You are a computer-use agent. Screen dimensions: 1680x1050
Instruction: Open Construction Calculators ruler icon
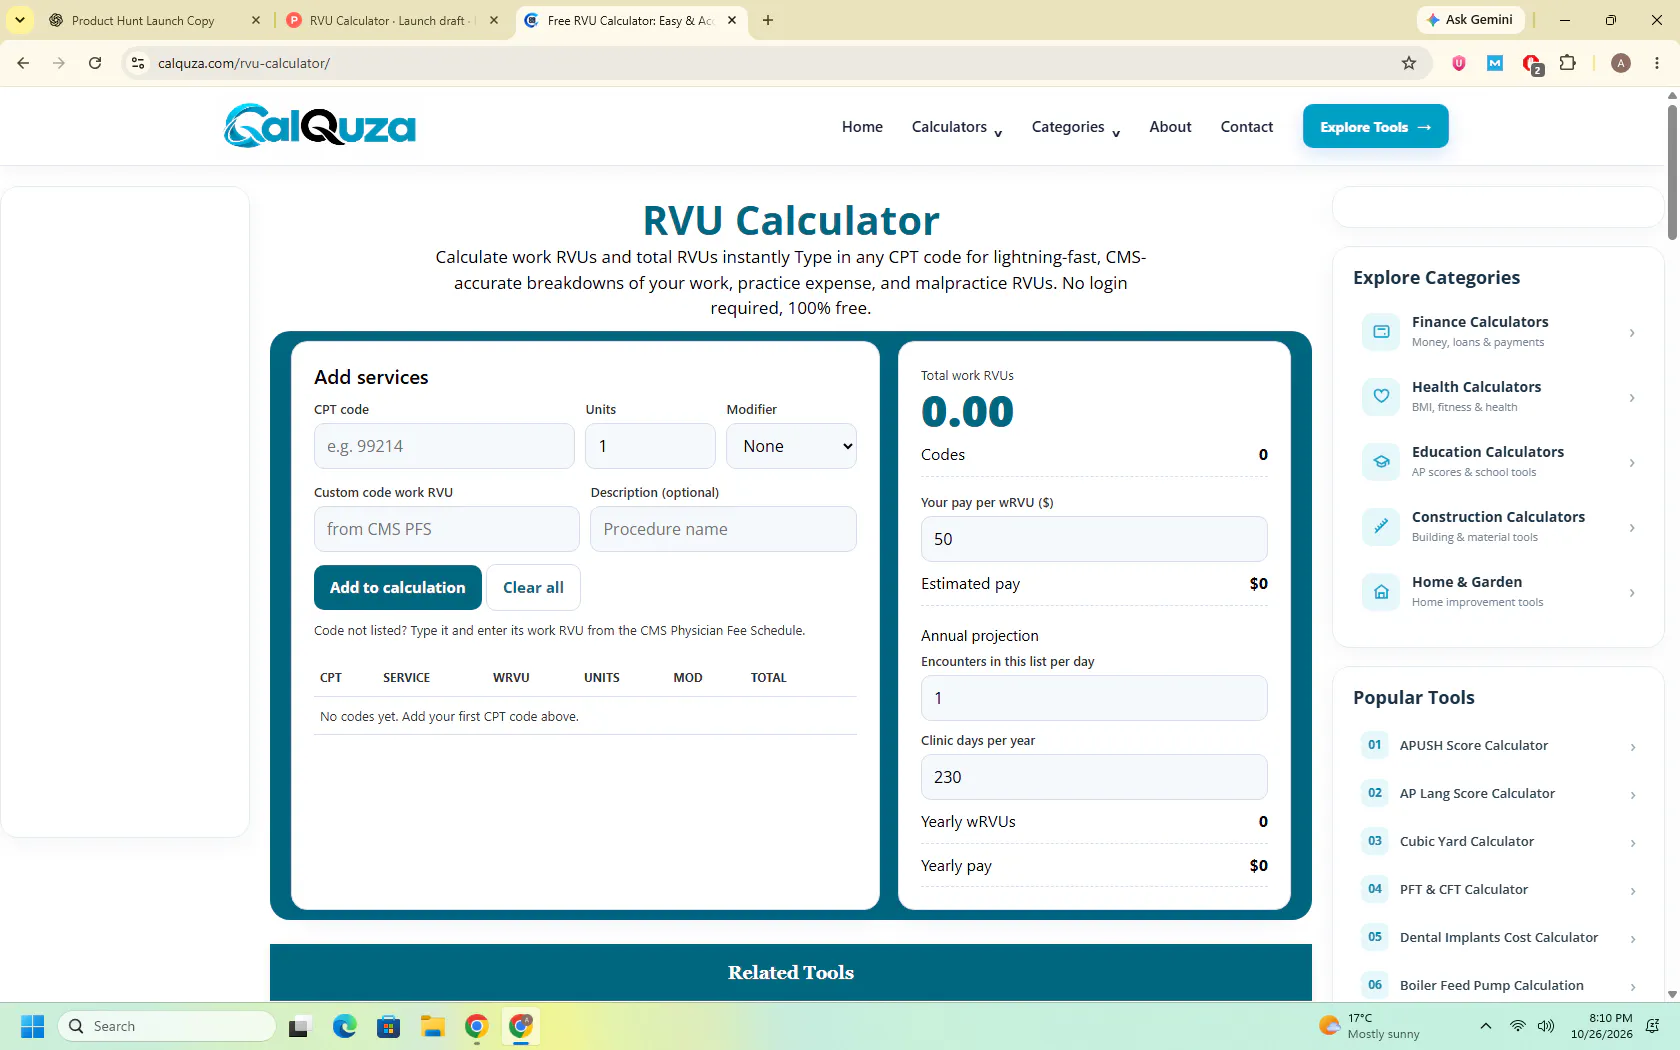1381,527
